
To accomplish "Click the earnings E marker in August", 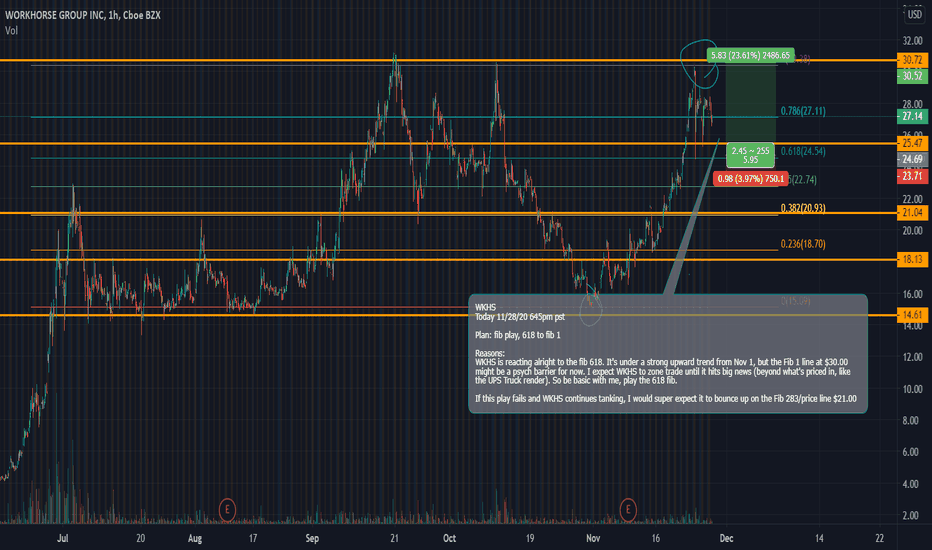I will pyautogui.click(x=227, y=510).
